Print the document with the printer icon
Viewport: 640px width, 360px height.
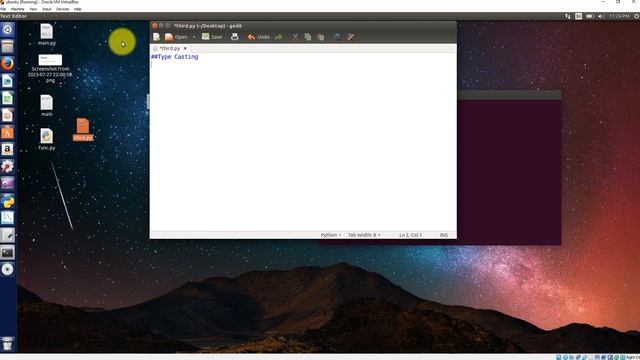coord(235,37)
